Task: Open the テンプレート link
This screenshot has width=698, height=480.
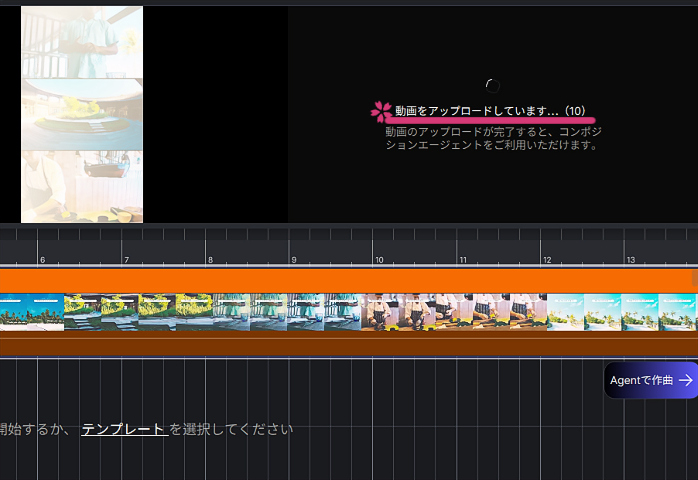Action: (x=124, y=429)
